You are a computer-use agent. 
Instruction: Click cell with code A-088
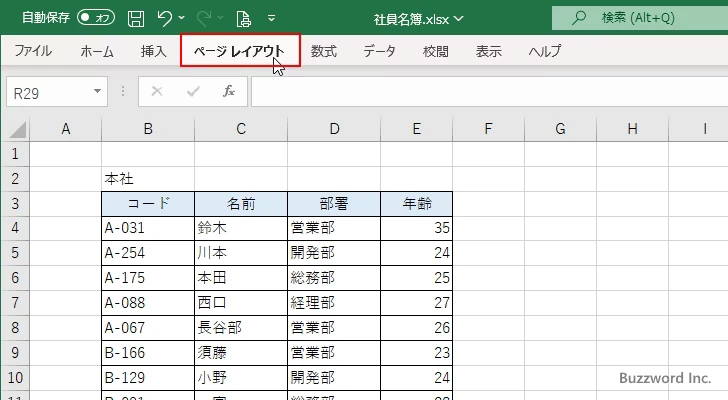(x=148, y=303)
